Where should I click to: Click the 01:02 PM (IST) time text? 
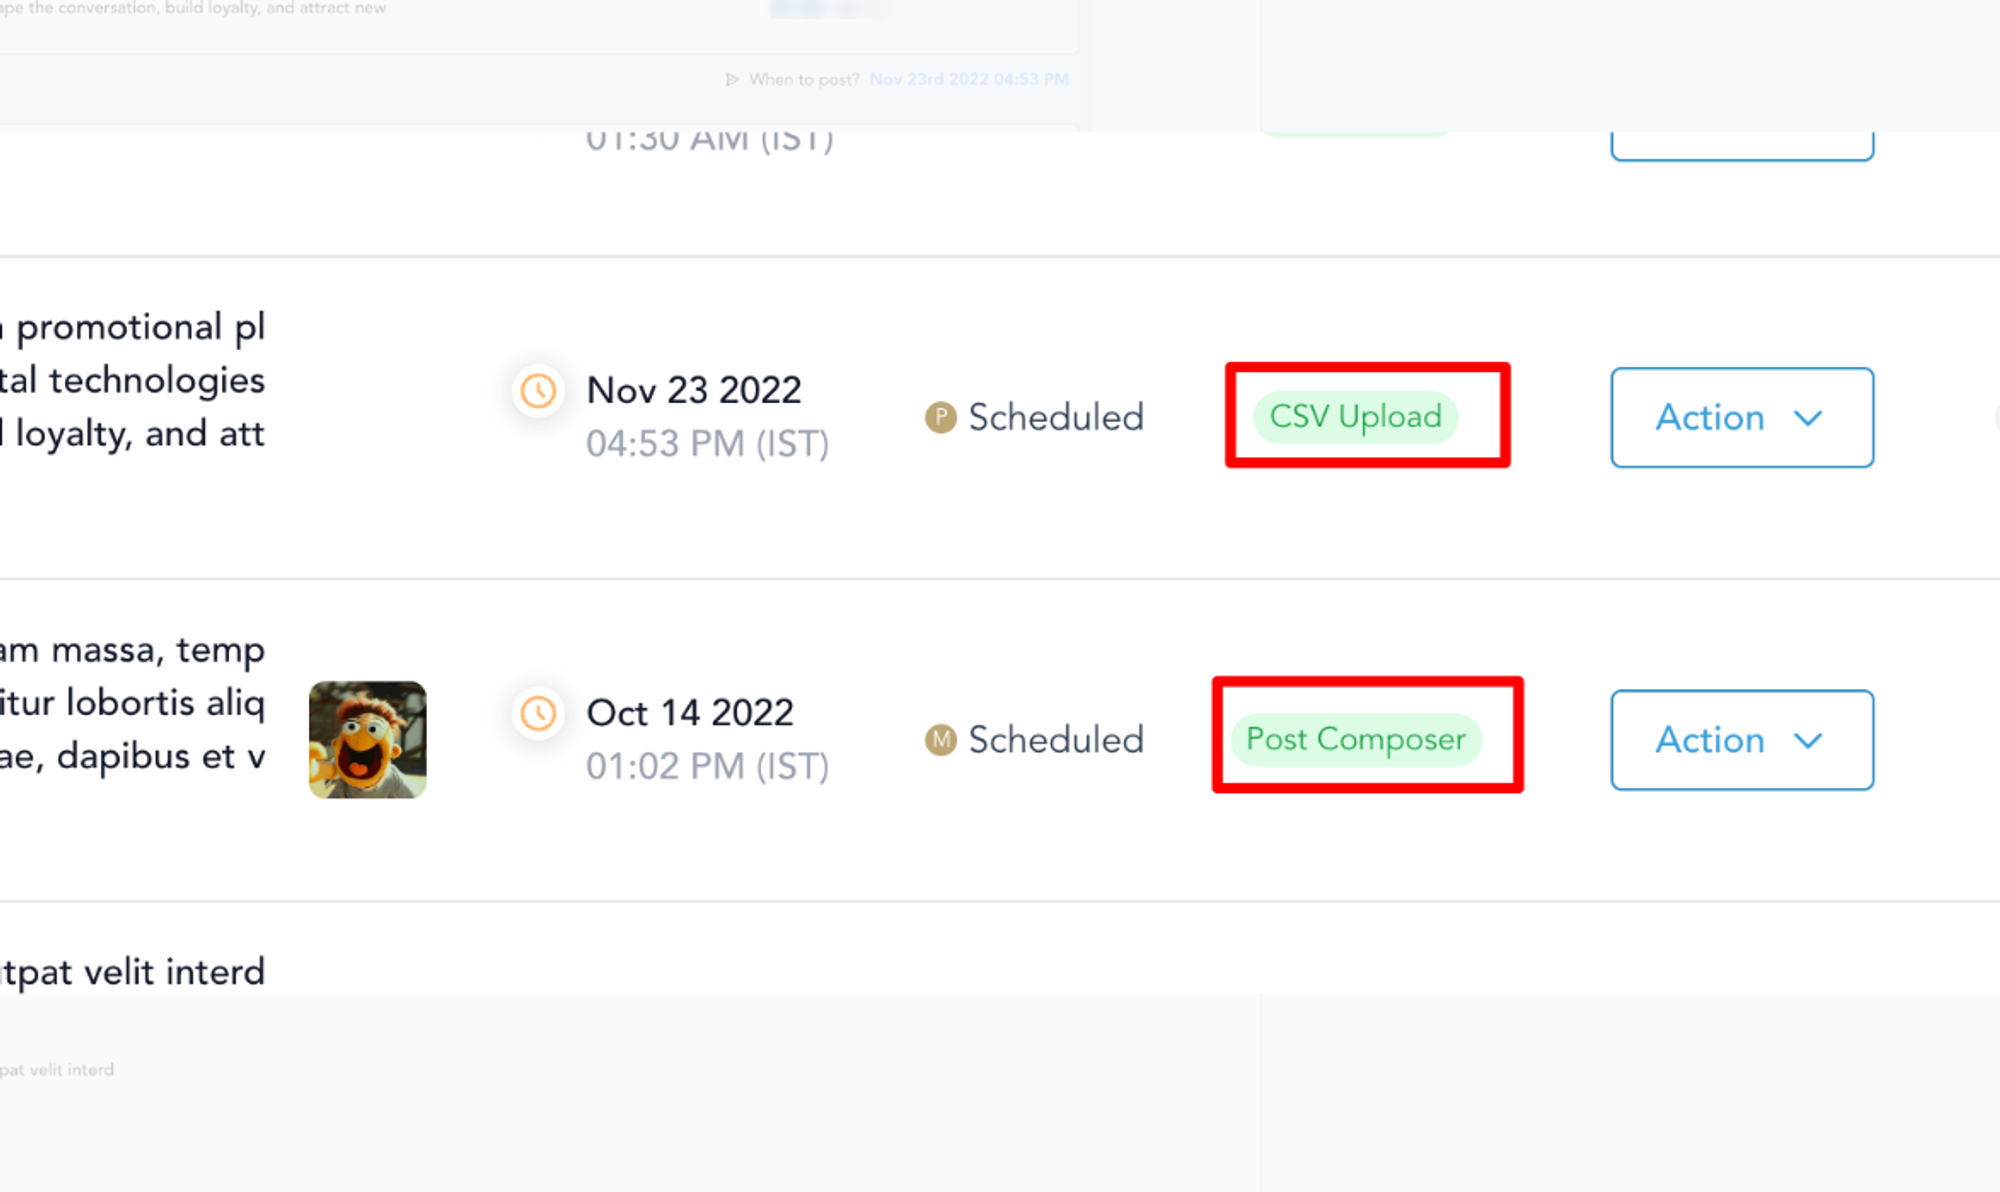[708, 767]
